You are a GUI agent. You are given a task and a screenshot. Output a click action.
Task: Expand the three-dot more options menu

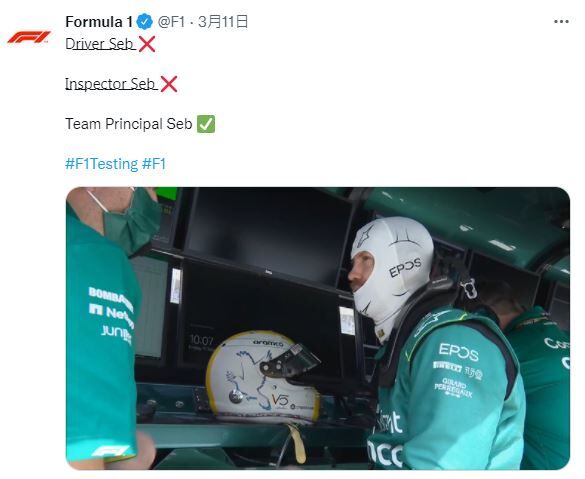pyautogui.click(x=561, y=22)
